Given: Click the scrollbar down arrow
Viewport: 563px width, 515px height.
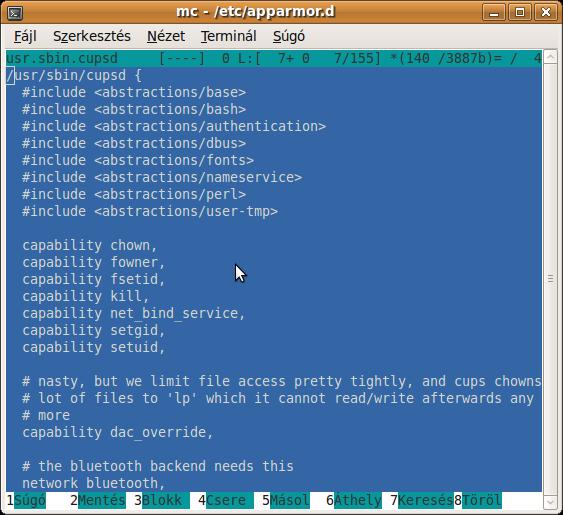Looking at the screenshot, I should coord(550,501).
